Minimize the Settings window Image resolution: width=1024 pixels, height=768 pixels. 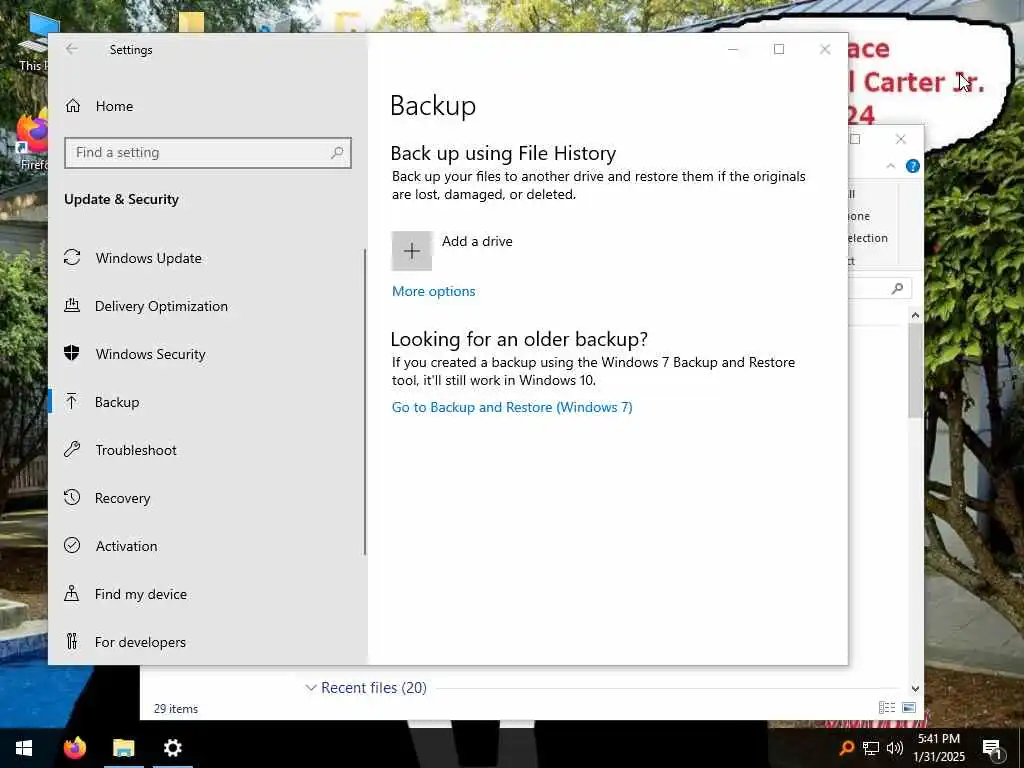tap(733, 49)
